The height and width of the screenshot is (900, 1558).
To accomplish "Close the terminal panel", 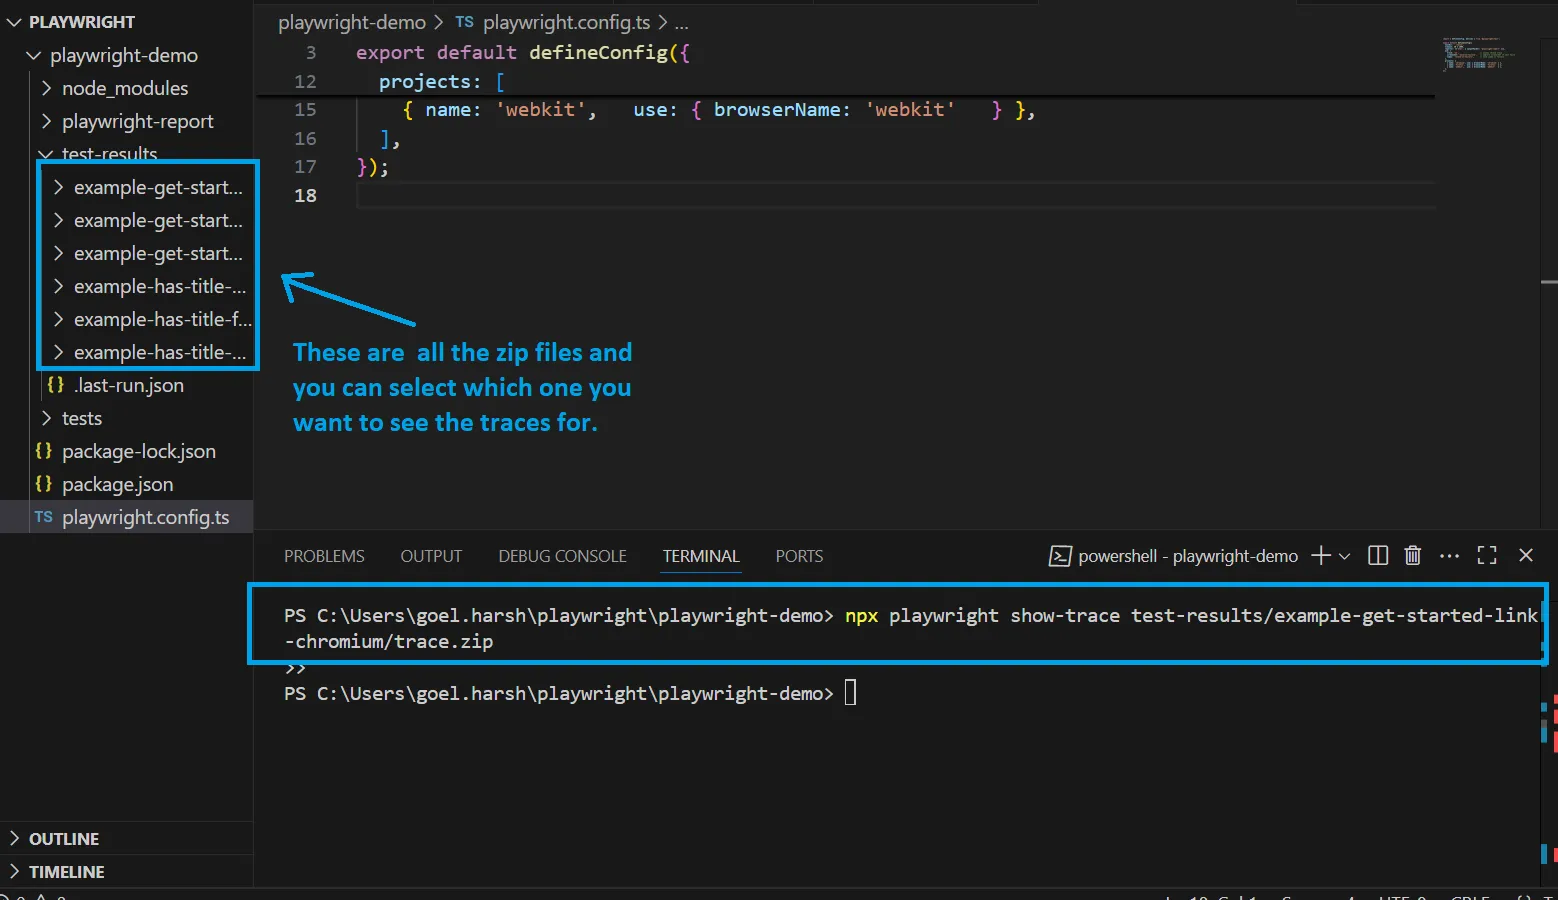I will click(x=1526, y=555).
